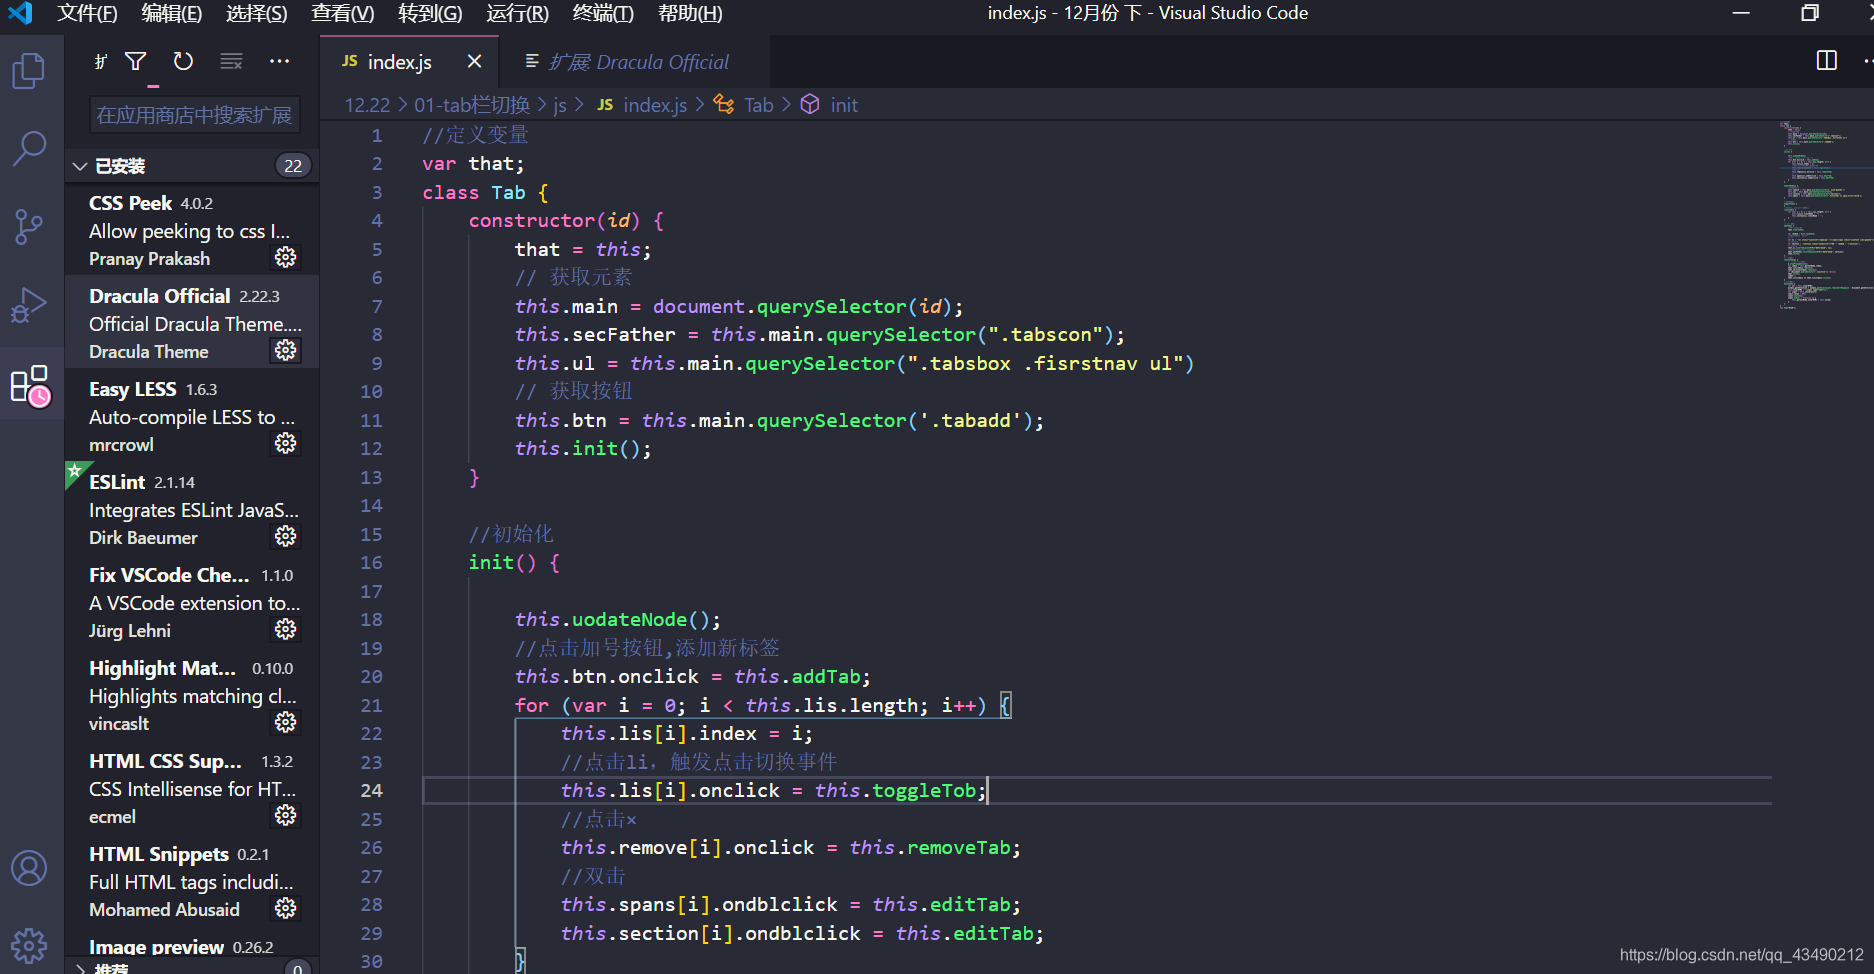Viewport: 1874px width, 974px height.
Task: Open HTML Snippets manage gear
Action: 286,909
